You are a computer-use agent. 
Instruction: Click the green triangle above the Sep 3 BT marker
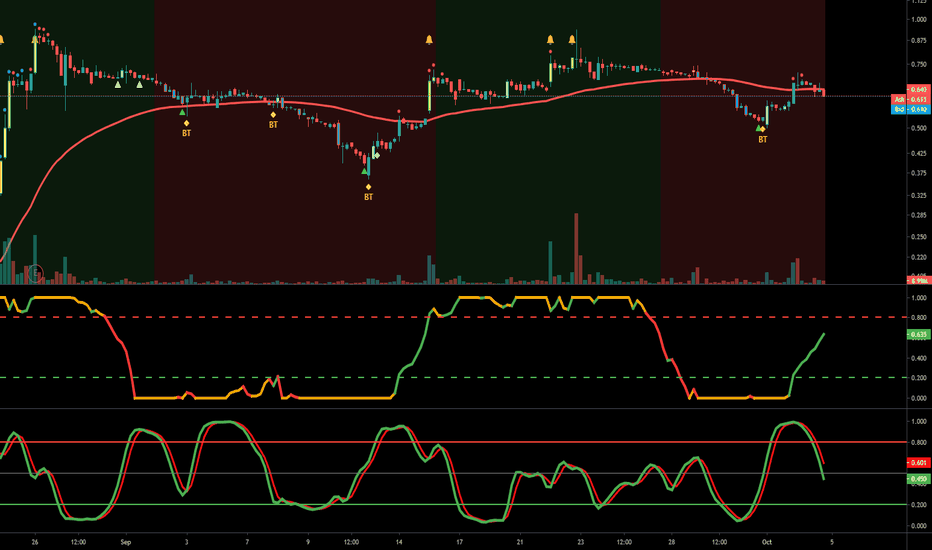tap(182, 112)
